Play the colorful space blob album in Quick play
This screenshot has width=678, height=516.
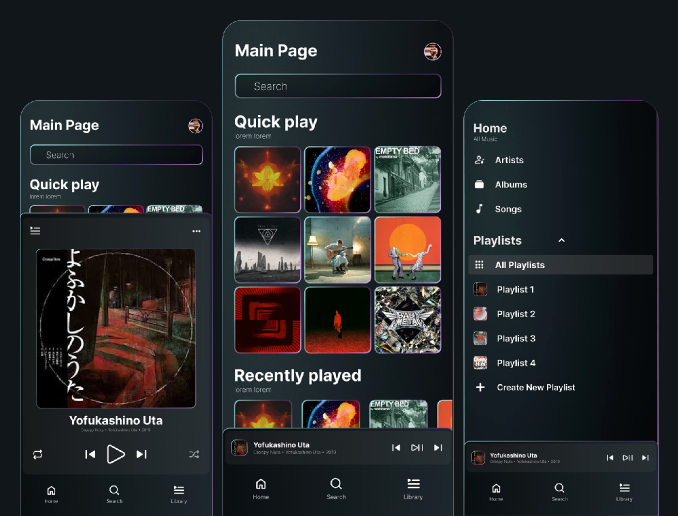pos(338,179)
